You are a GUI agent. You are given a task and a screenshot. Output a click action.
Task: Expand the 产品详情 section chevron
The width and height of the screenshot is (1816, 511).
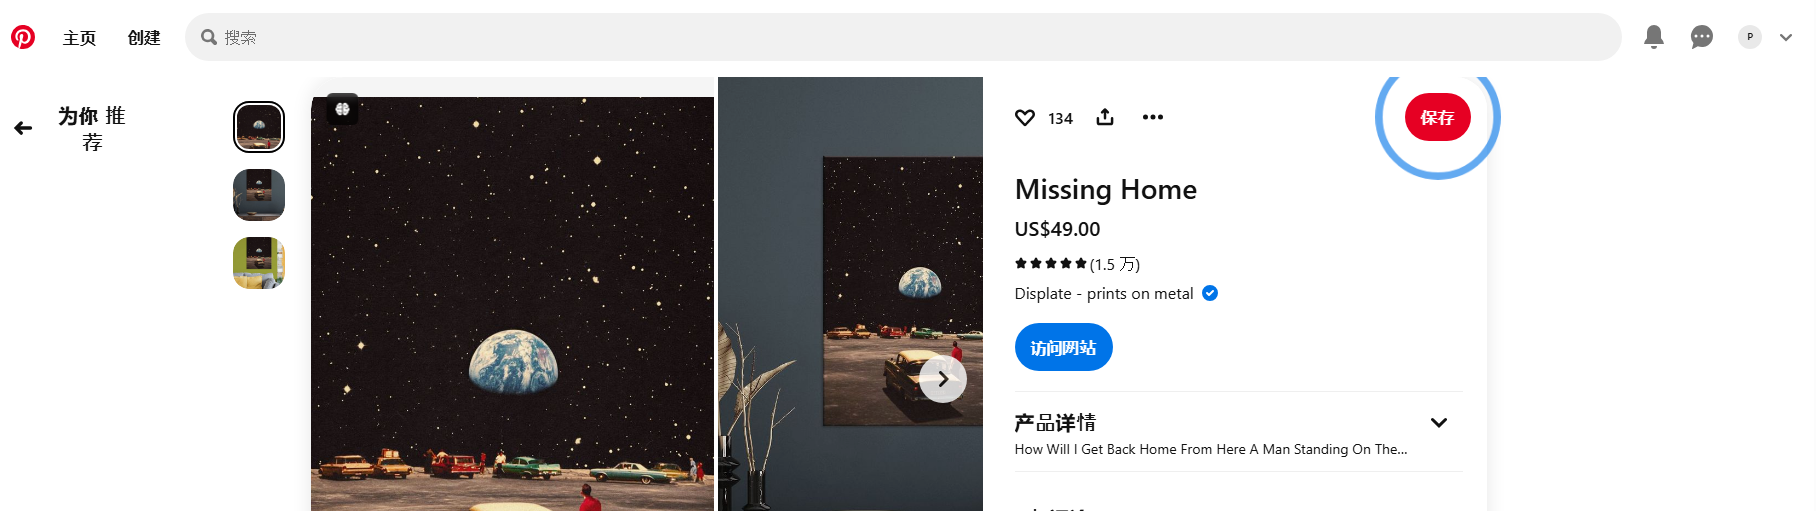click(x=1439, y=423)
